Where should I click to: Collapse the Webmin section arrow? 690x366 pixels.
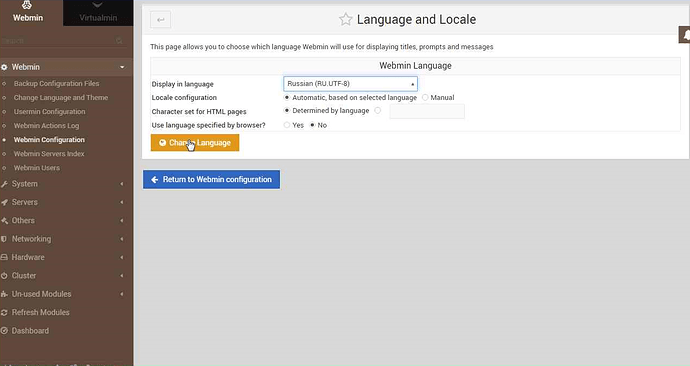[122, 67]
